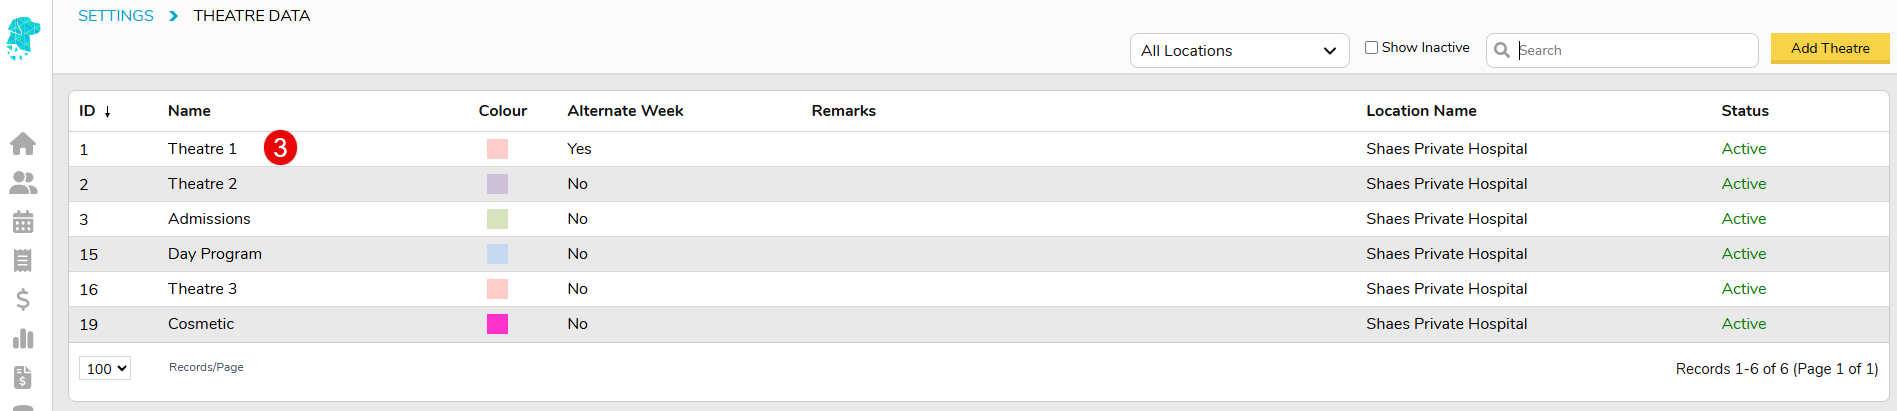This screenshot has height=411, width=1897.
Task: Click the receipt icon in sidebar
Action: (23, 261)
